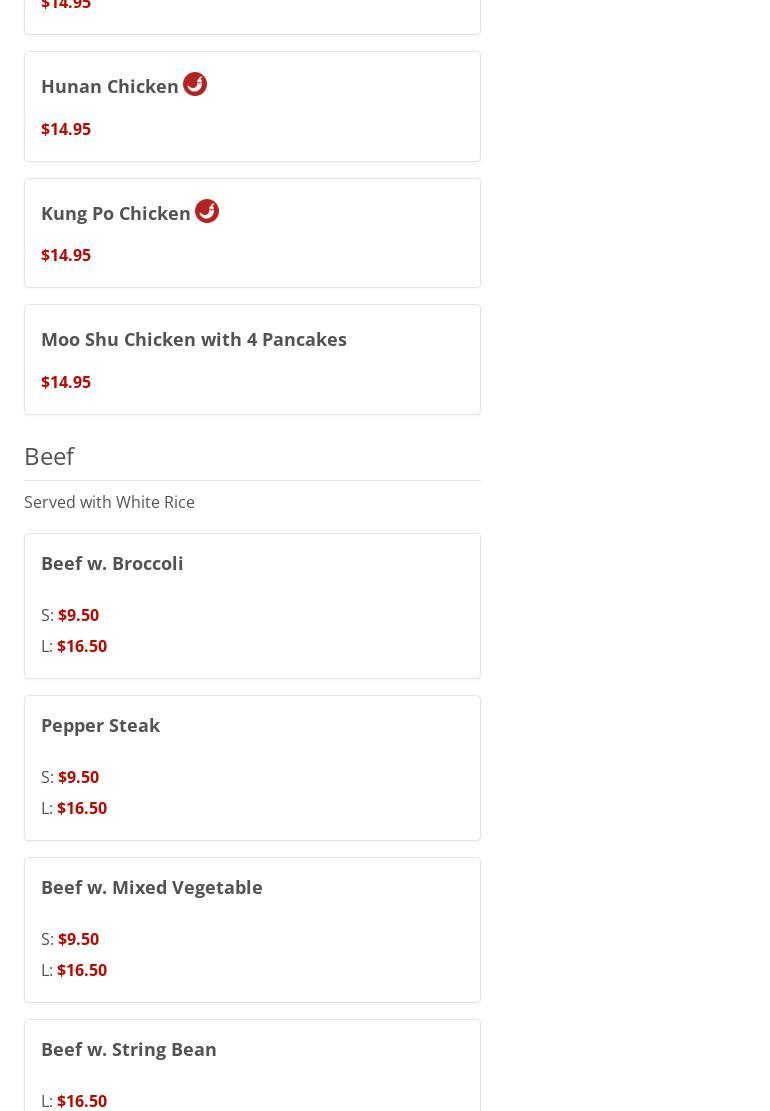Viewport: 770px width, 1111px height.
Task: Select large Beef w. Mixed Vegetable $16.50
Action: (x=82, y=970)
